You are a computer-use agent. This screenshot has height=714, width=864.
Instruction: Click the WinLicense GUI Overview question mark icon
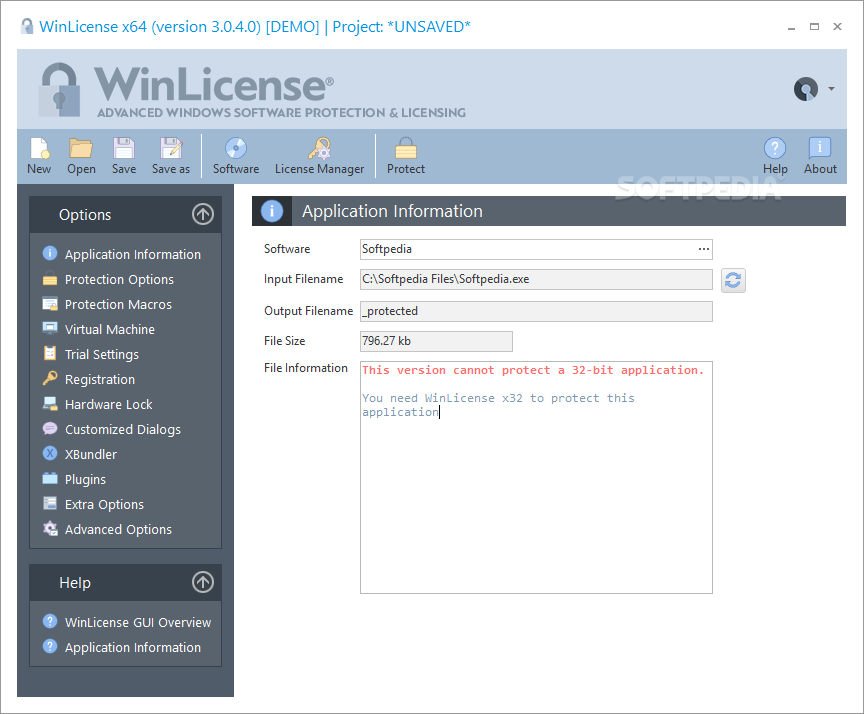click(x=50, y=621)
